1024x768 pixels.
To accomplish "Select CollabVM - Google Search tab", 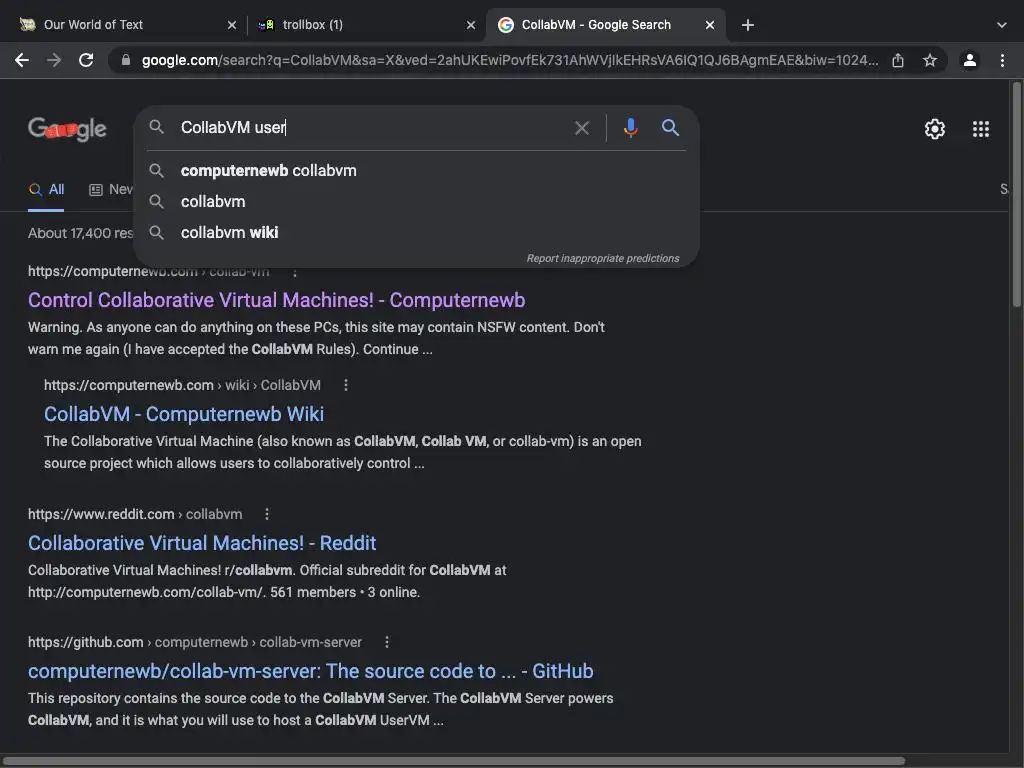I will tap(605, 25).
